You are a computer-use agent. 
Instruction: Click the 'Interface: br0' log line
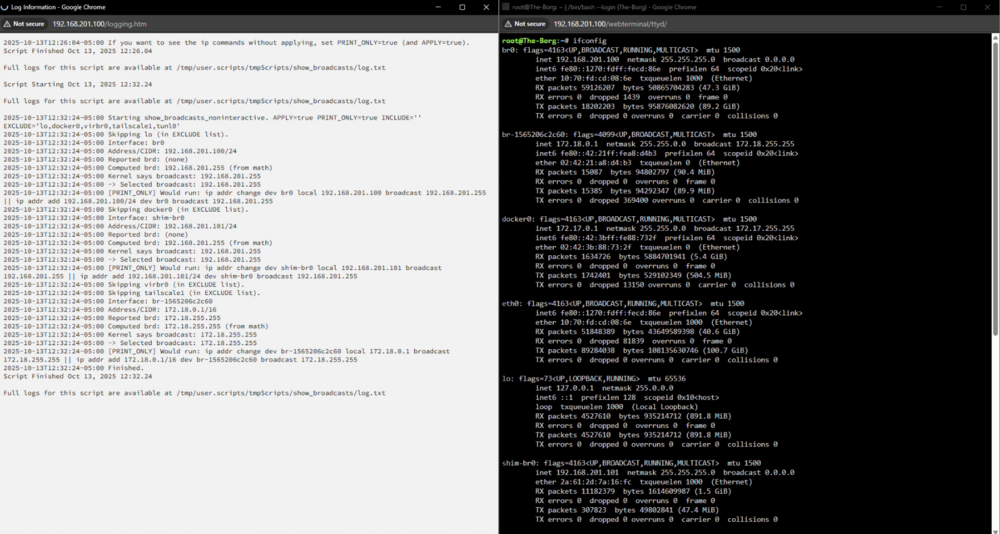point(84,143)
